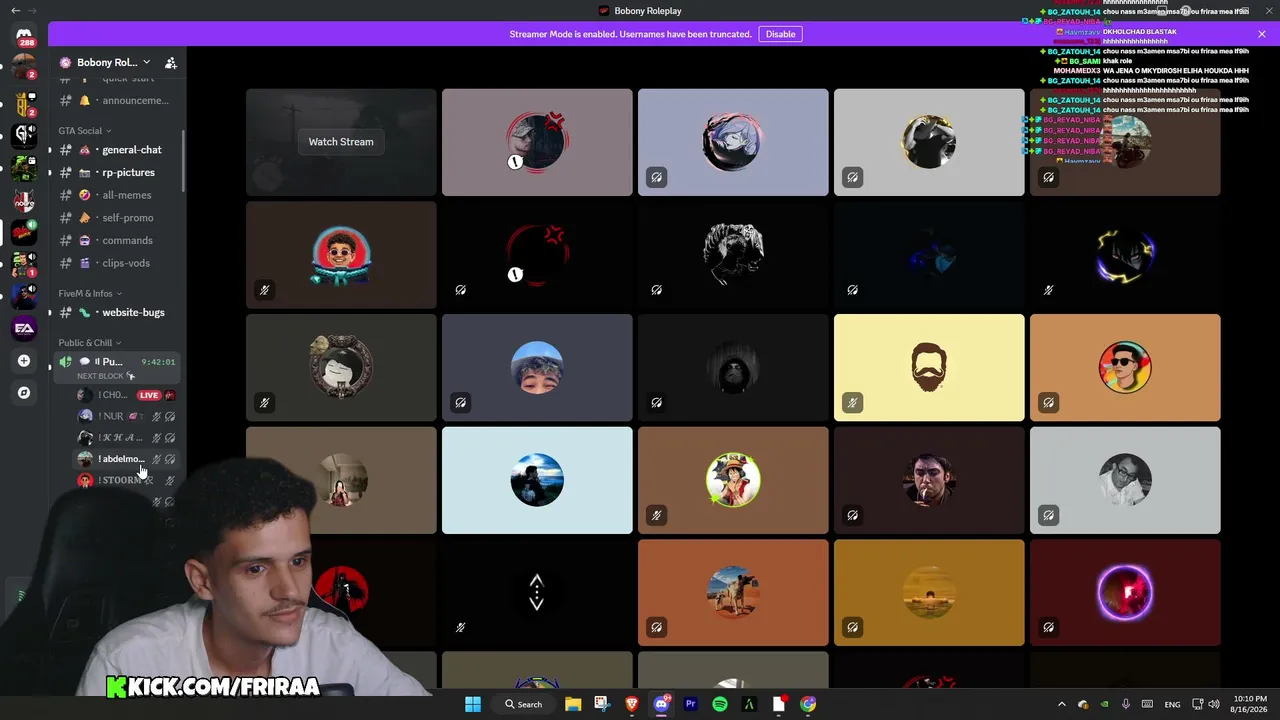
Task: Go back with the top-left arrow
Action: click(15, 11)
